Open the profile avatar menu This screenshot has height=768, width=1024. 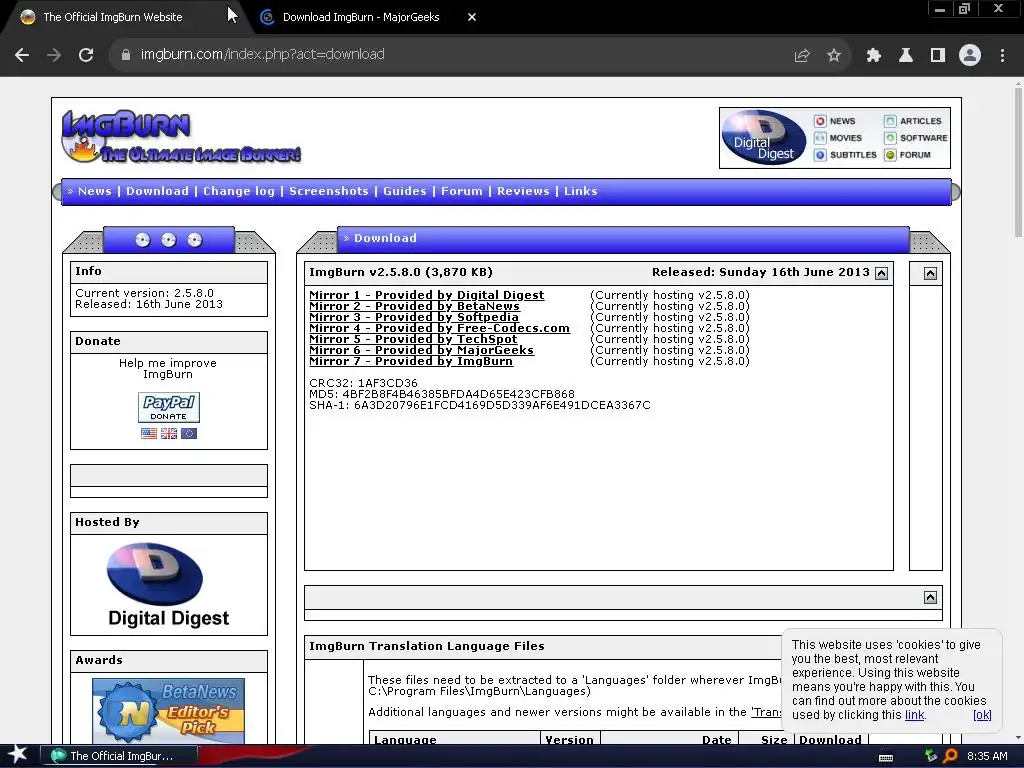970,56
